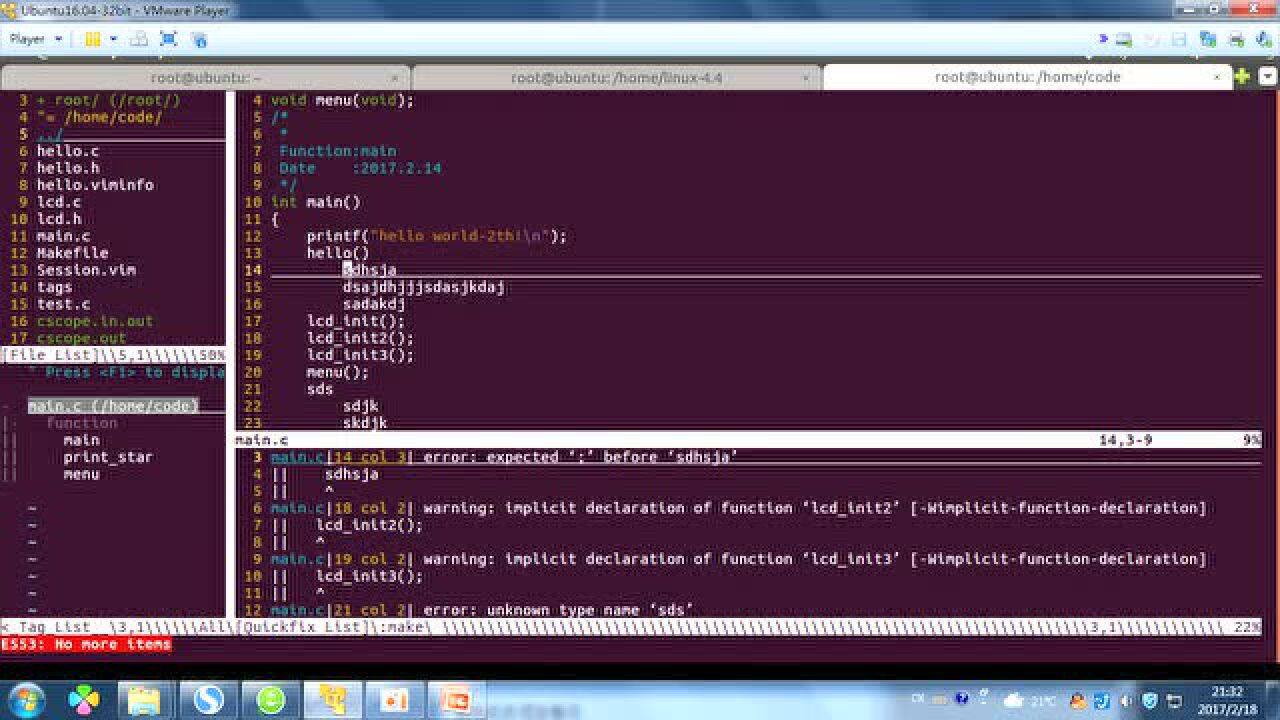Viewport: 1280px width, 720px height.
Task: Close the root@ubuntu: /home/code tab
Action: pos(1217,77)
